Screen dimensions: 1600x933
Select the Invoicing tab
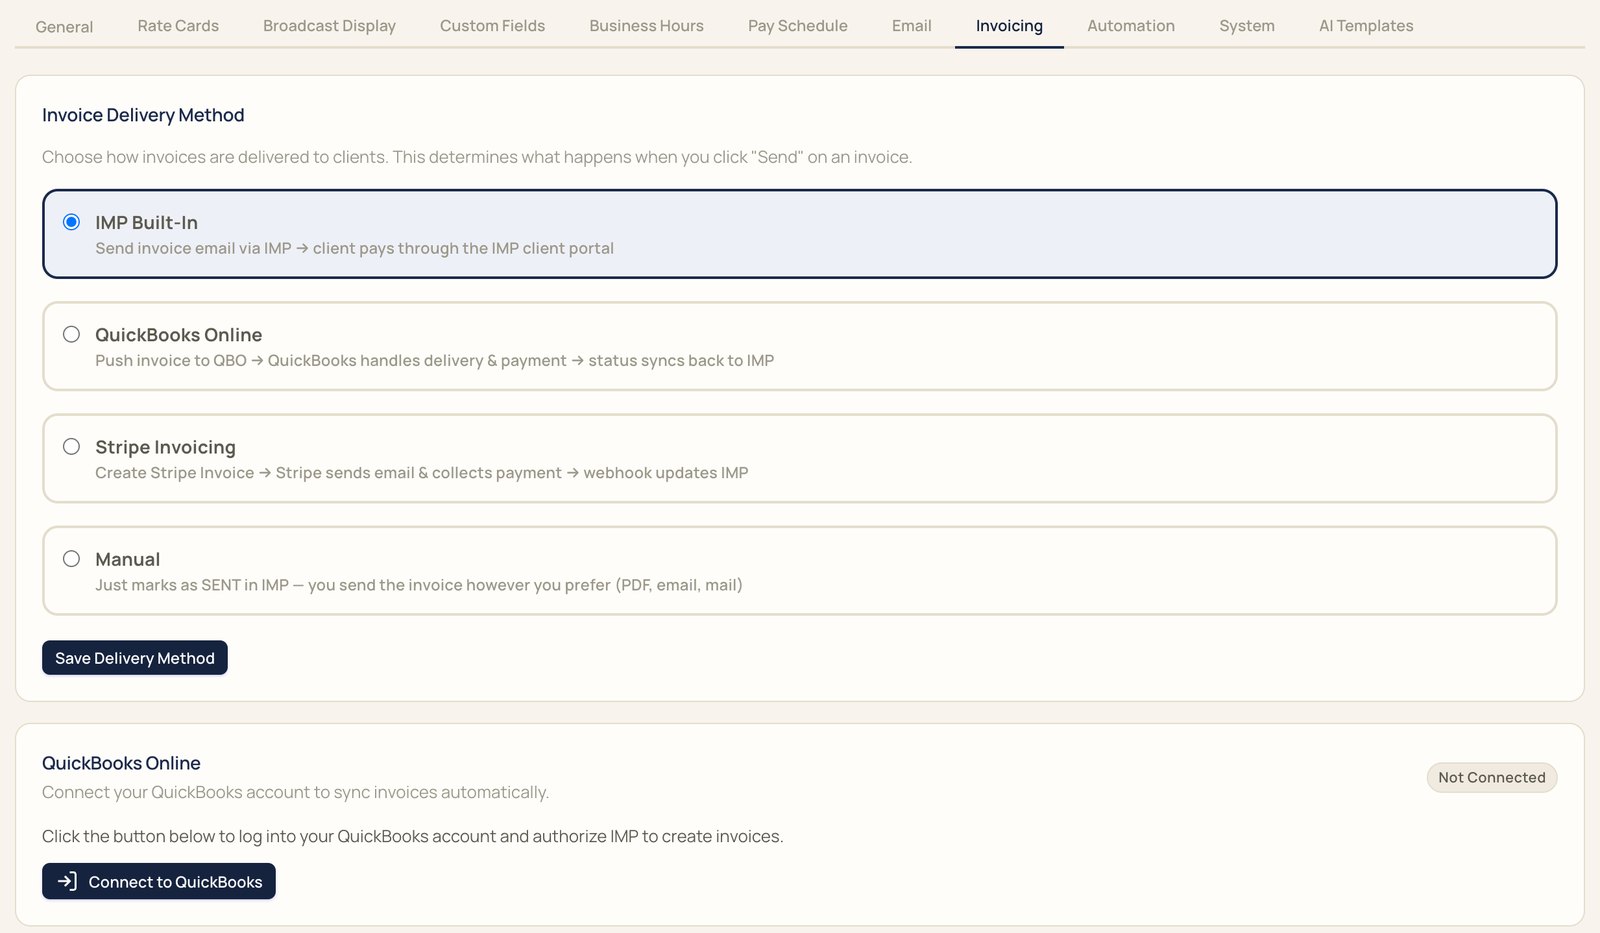[1009, 26]
